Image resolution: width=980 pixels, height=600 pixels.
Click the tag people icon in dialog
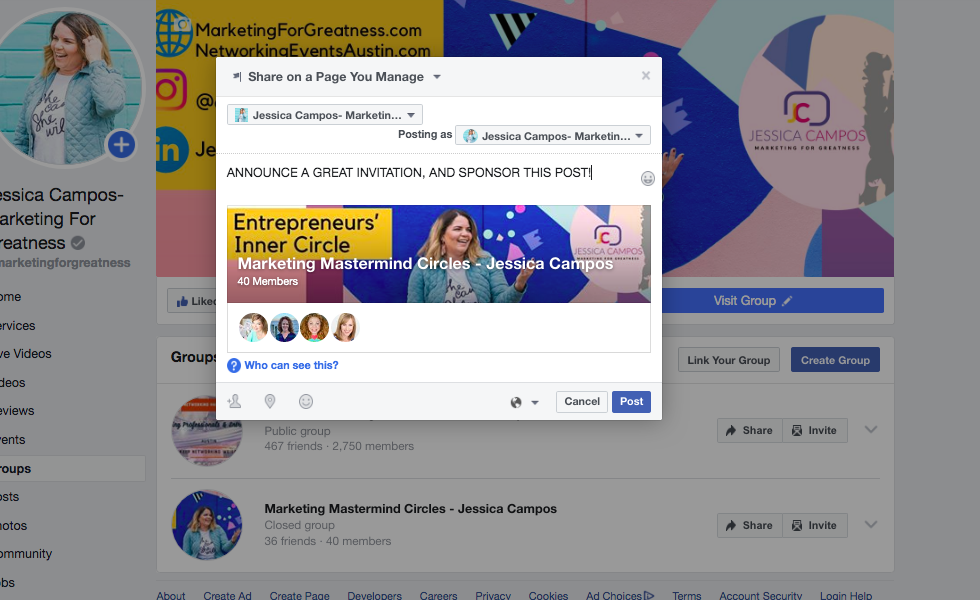coord(235,401)
